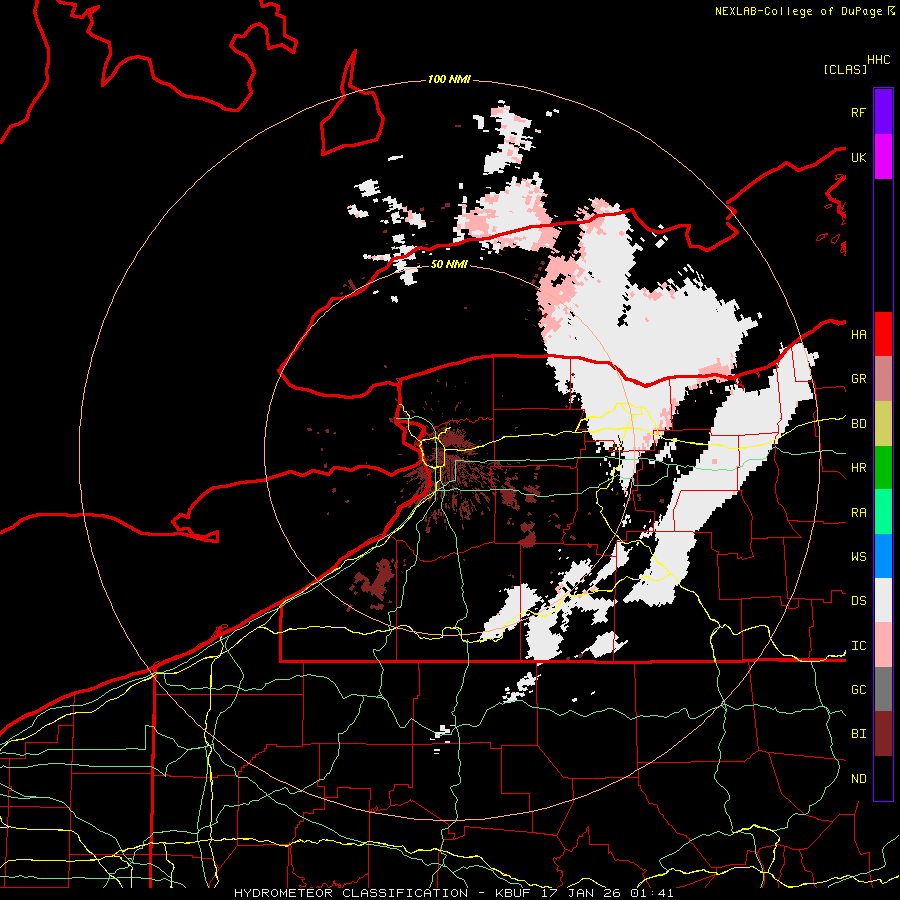900x900 pixels.
Task: Click the BD yellow legend swatch
Action: [x=883, y=424]
